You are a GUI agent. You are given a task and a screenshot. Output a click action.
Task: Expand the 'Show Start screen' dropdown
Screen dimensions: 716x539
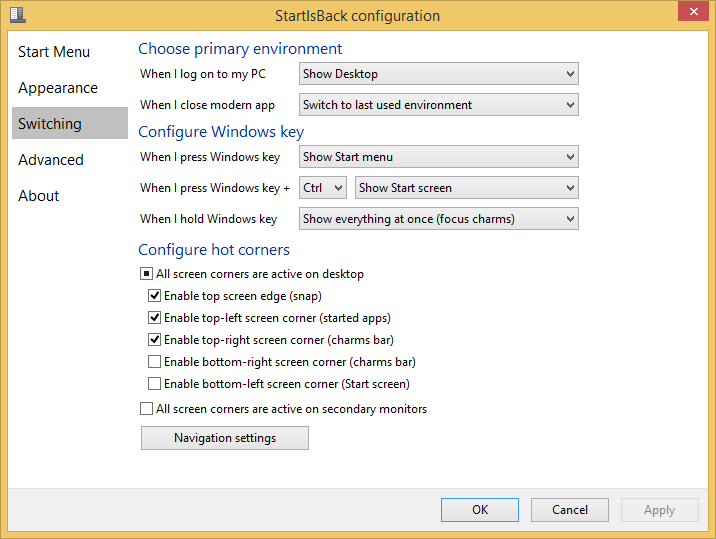point(467,187)
